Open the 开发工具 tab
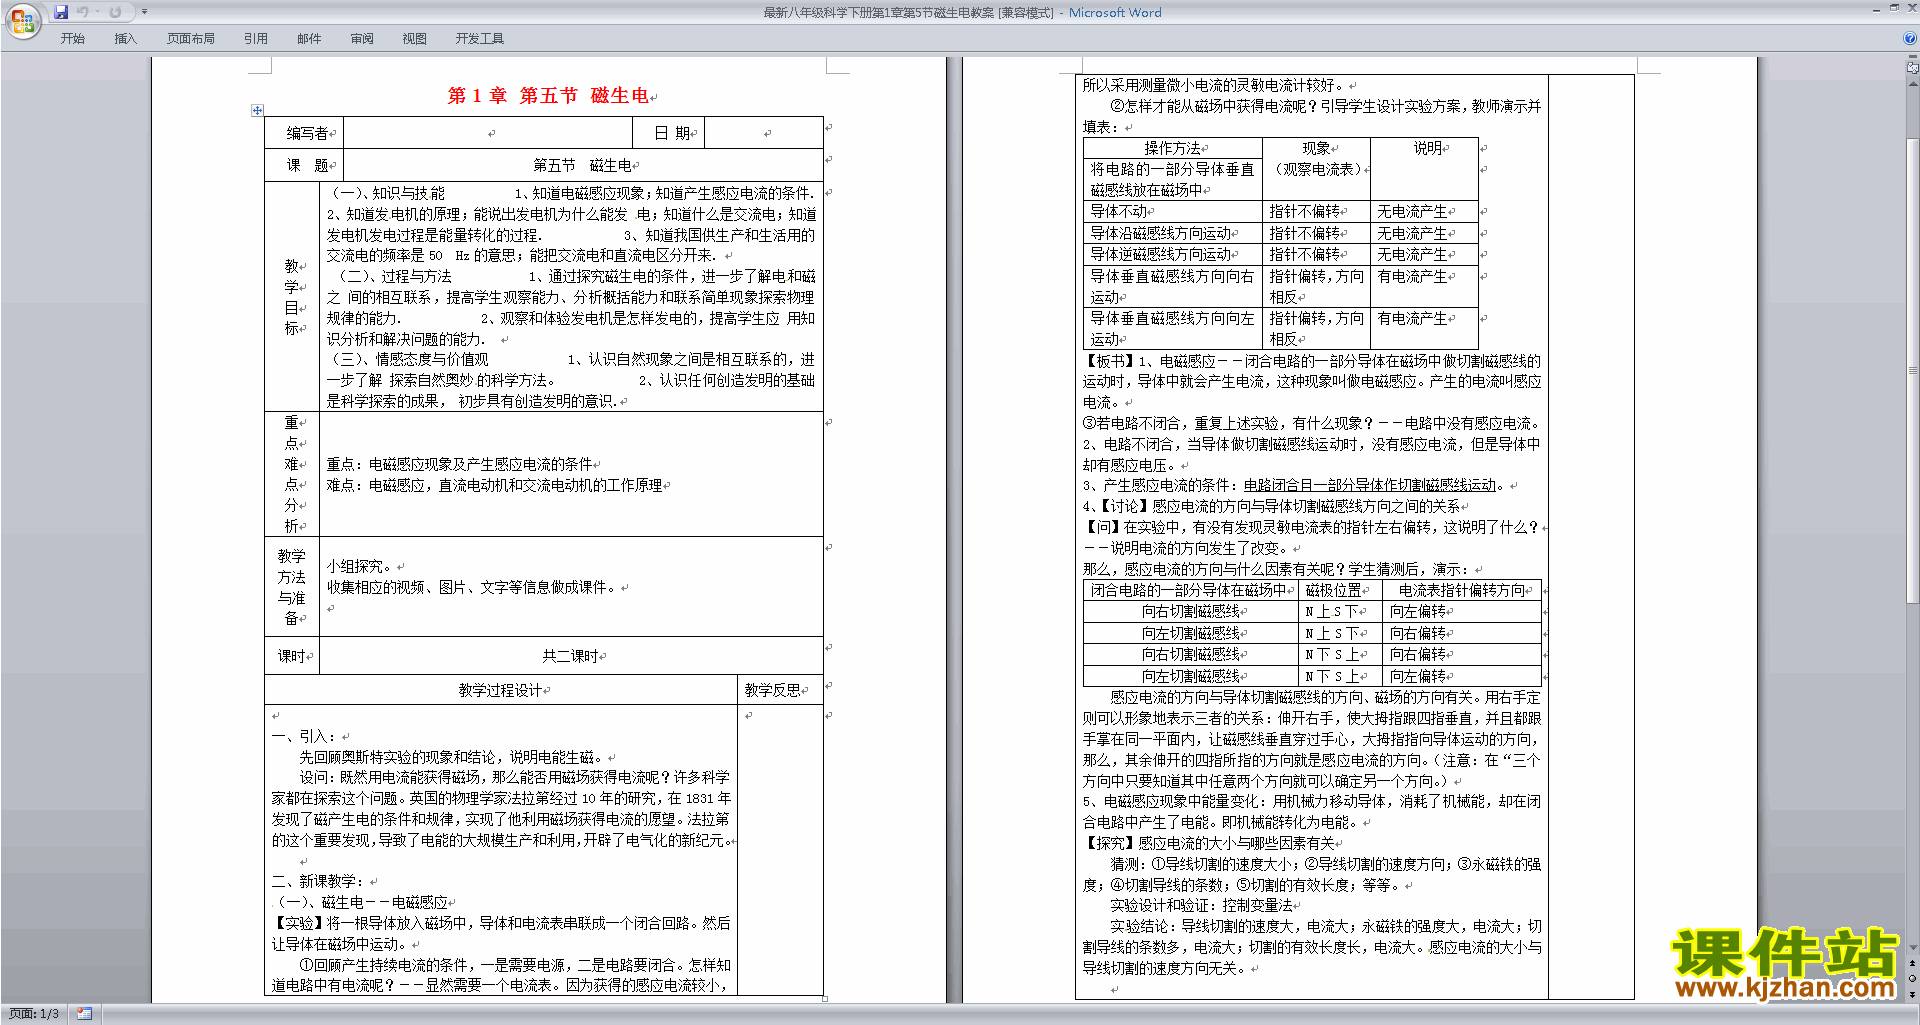Screen dimensions: 1920x1025 coord(480,38)
